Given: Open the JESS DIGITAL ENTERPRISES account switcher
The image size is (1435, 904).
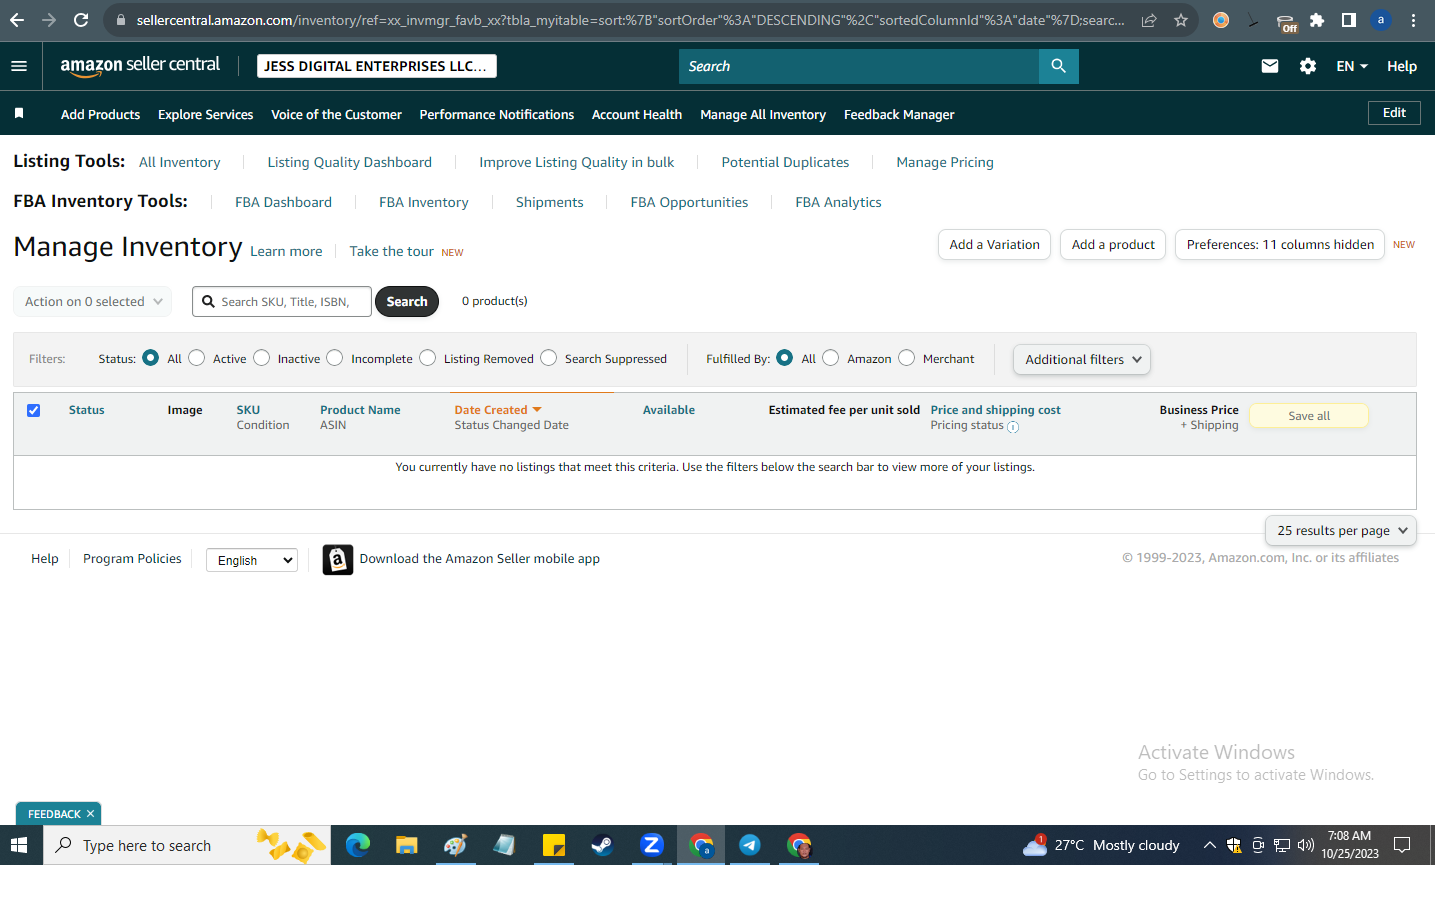Looking at the screenshot, I should click(377, 66).
